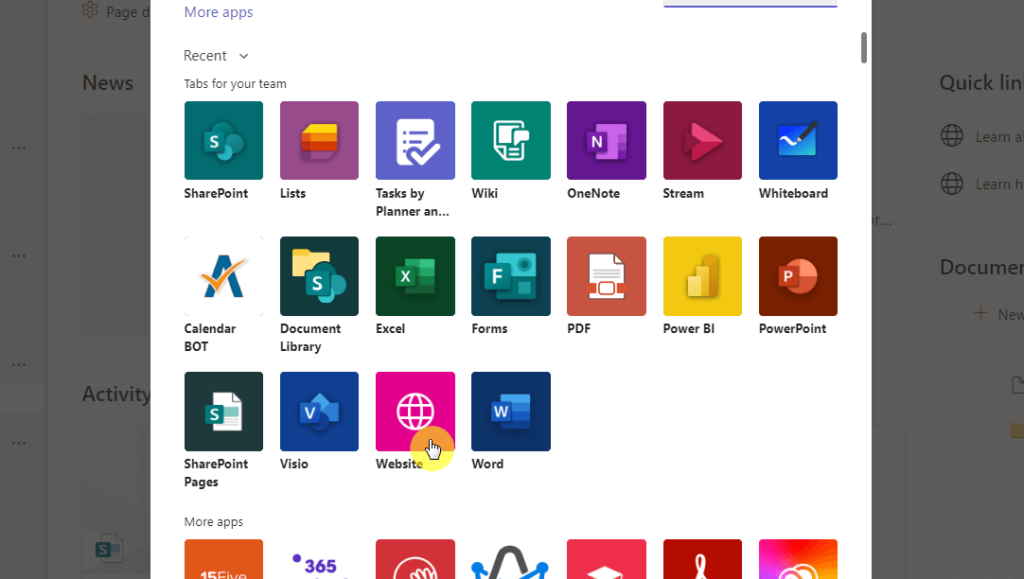Open the graduation cap app tile
This screenshot has height=579, width=1024.
[607, 559]
